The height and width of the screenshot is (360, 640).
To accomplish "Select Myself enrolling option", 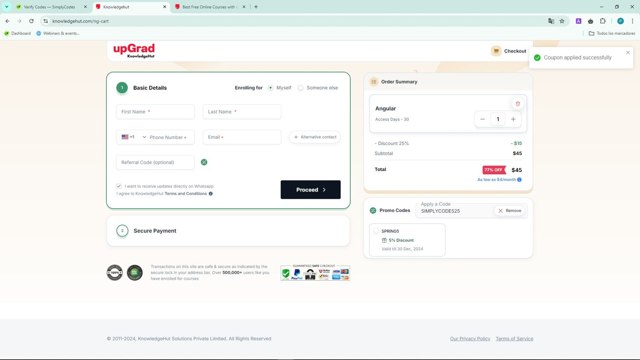I will [270, 88].
